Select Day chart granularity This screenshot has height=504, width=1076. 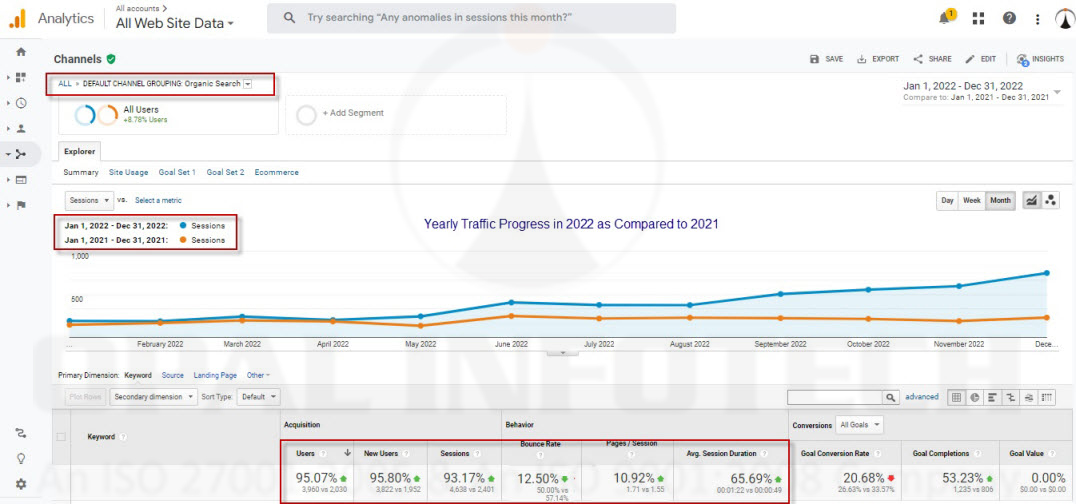[x=948, y=201]
